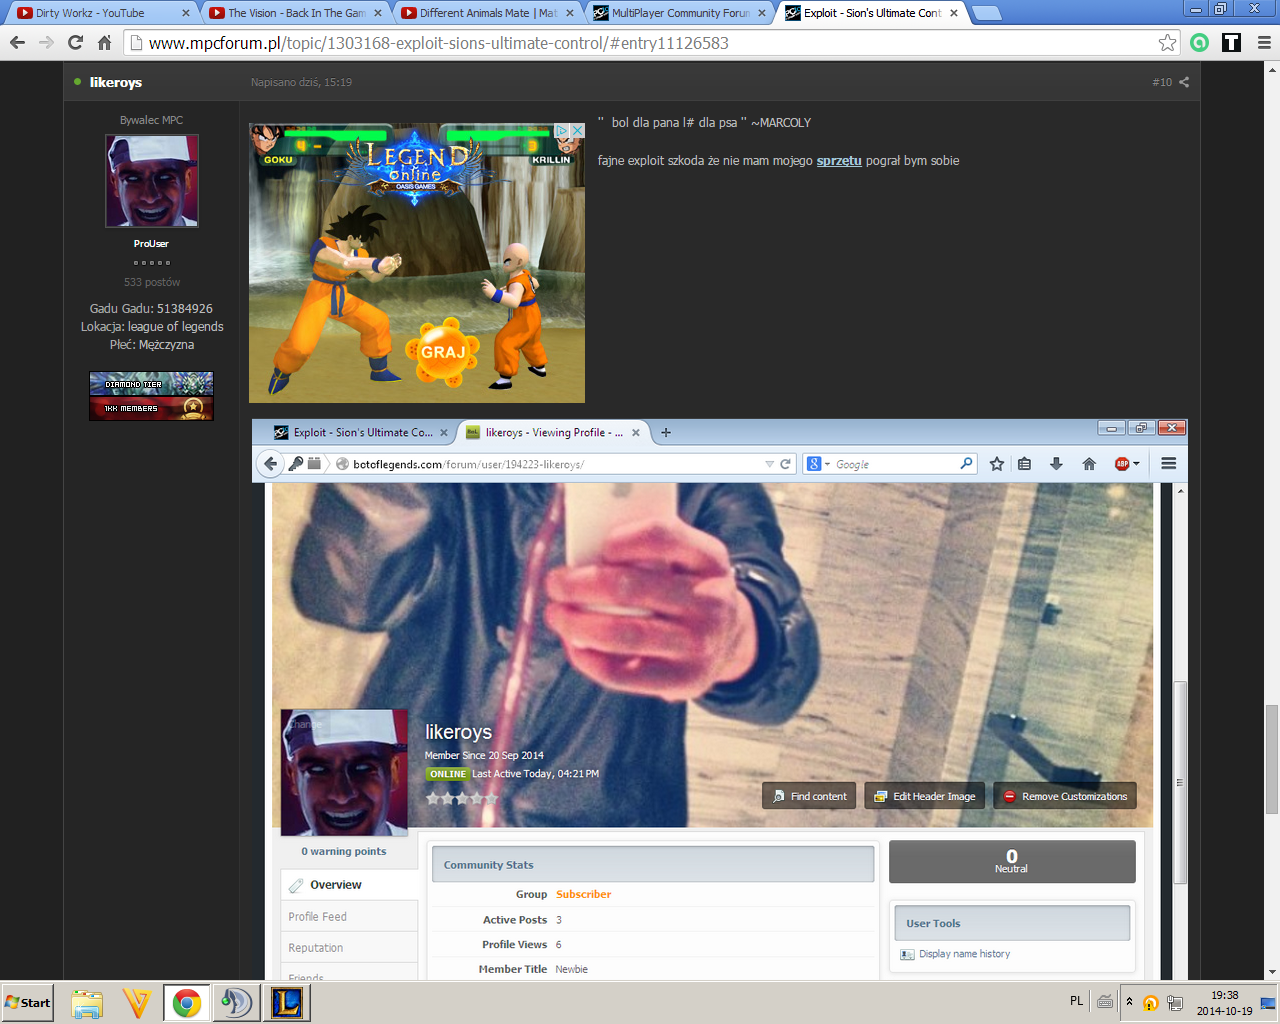
Task: Click the black T extension icon in Chrome
Action: coord(1232,42)
